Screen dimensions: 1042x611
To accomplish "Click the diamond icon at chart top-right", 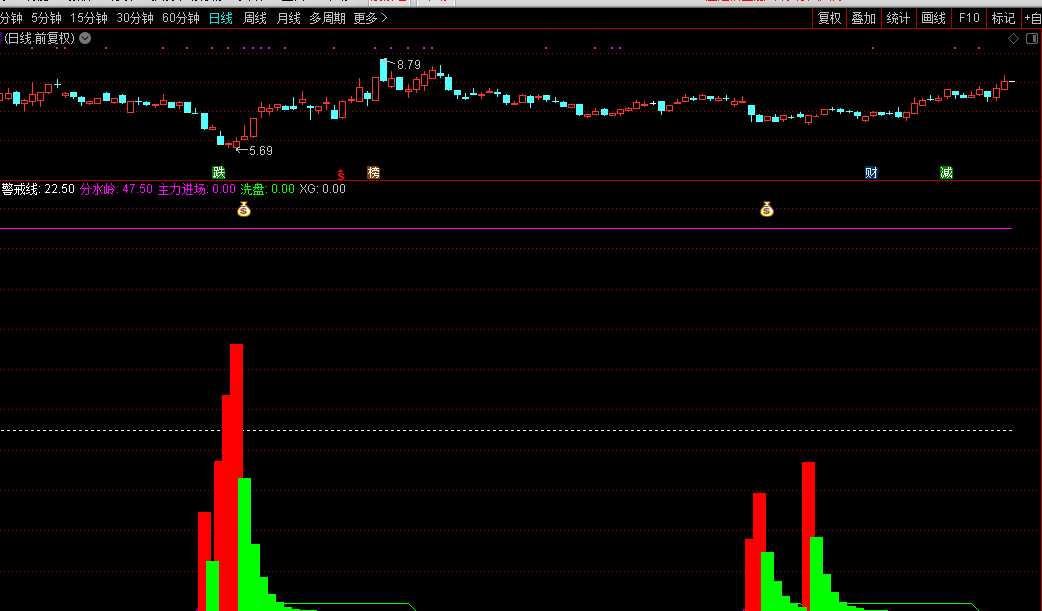I will pyautogui.click(x=1013, y=39).
